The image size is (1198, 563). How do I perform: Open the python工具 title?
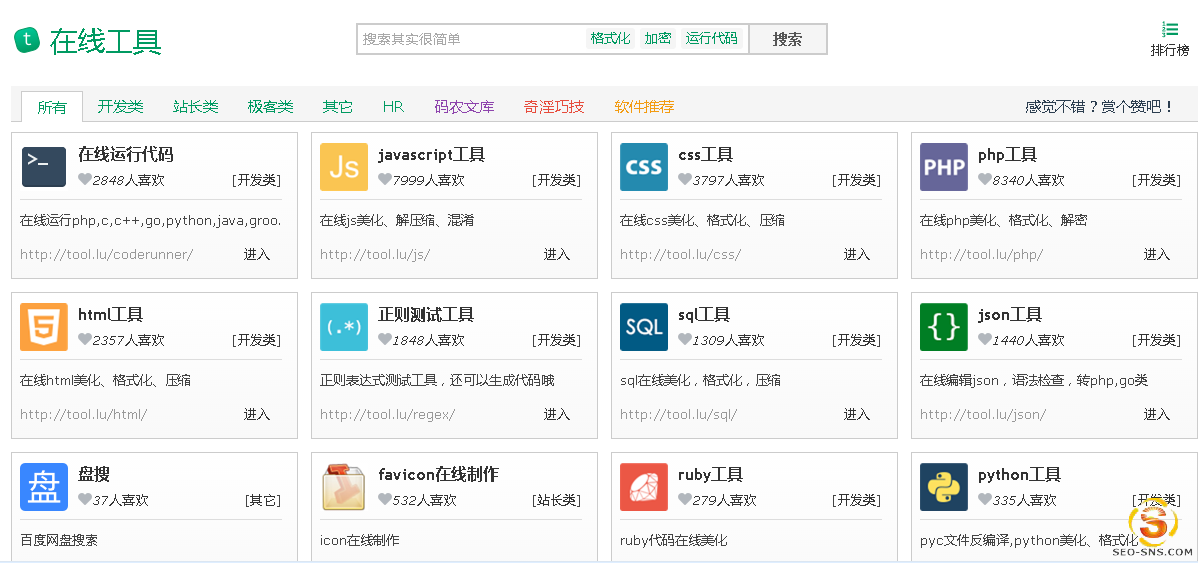1019,475
